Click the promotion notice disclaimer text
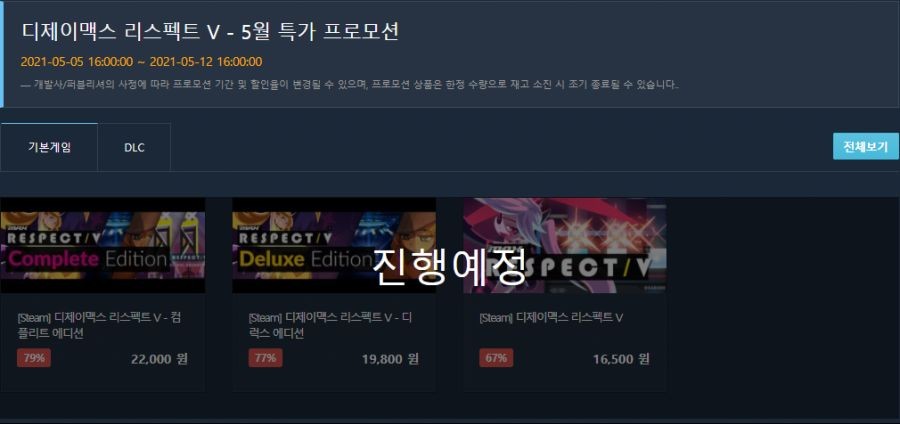 tap(350, 85)
